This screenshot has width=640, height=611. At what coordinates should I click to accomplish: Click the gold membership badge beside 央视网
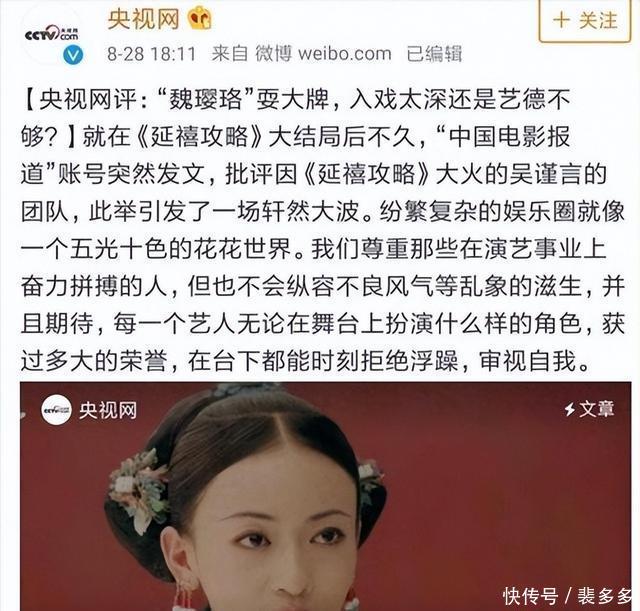point(200,18)
